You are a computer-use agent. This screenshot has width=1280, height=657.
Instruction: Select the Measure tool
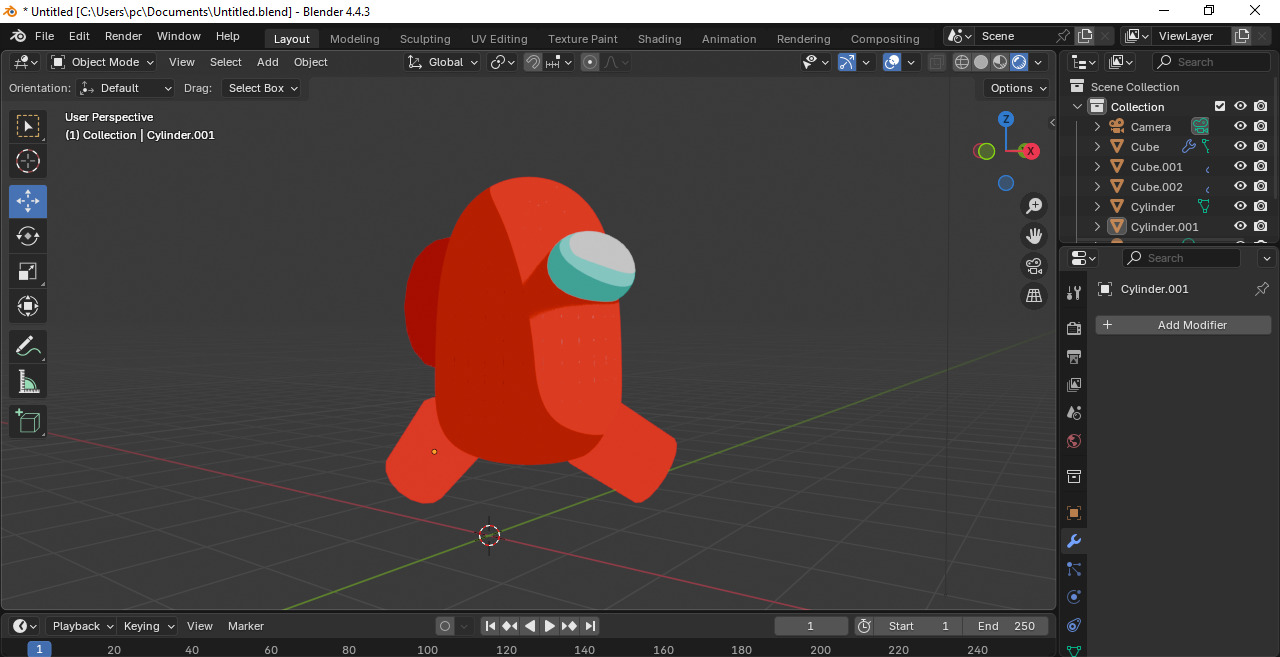pyautogui.click(x=28, y=382)
